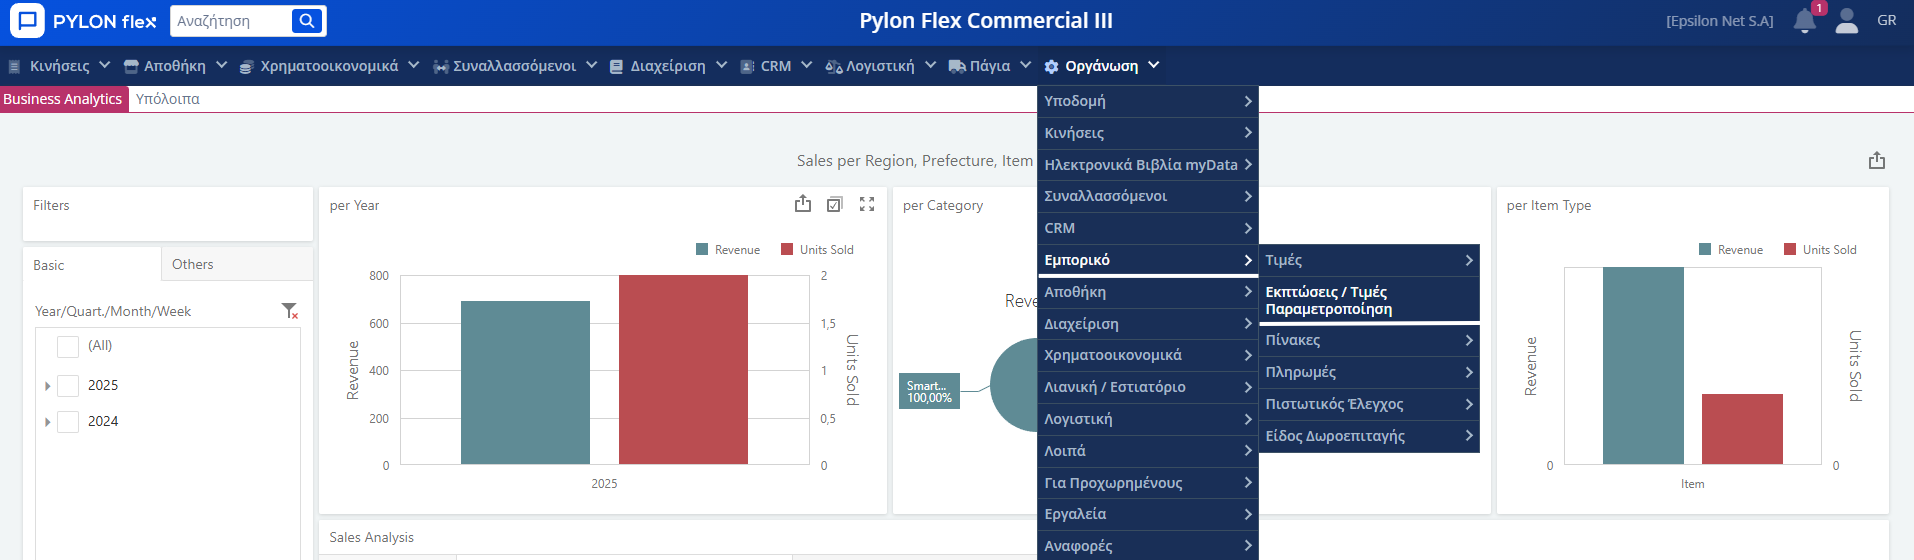Click the Αναζήτηση search field
Image resolution: width=1914 pixels, height=560 pixels.
pyautogui.click(x=232, y=21)
